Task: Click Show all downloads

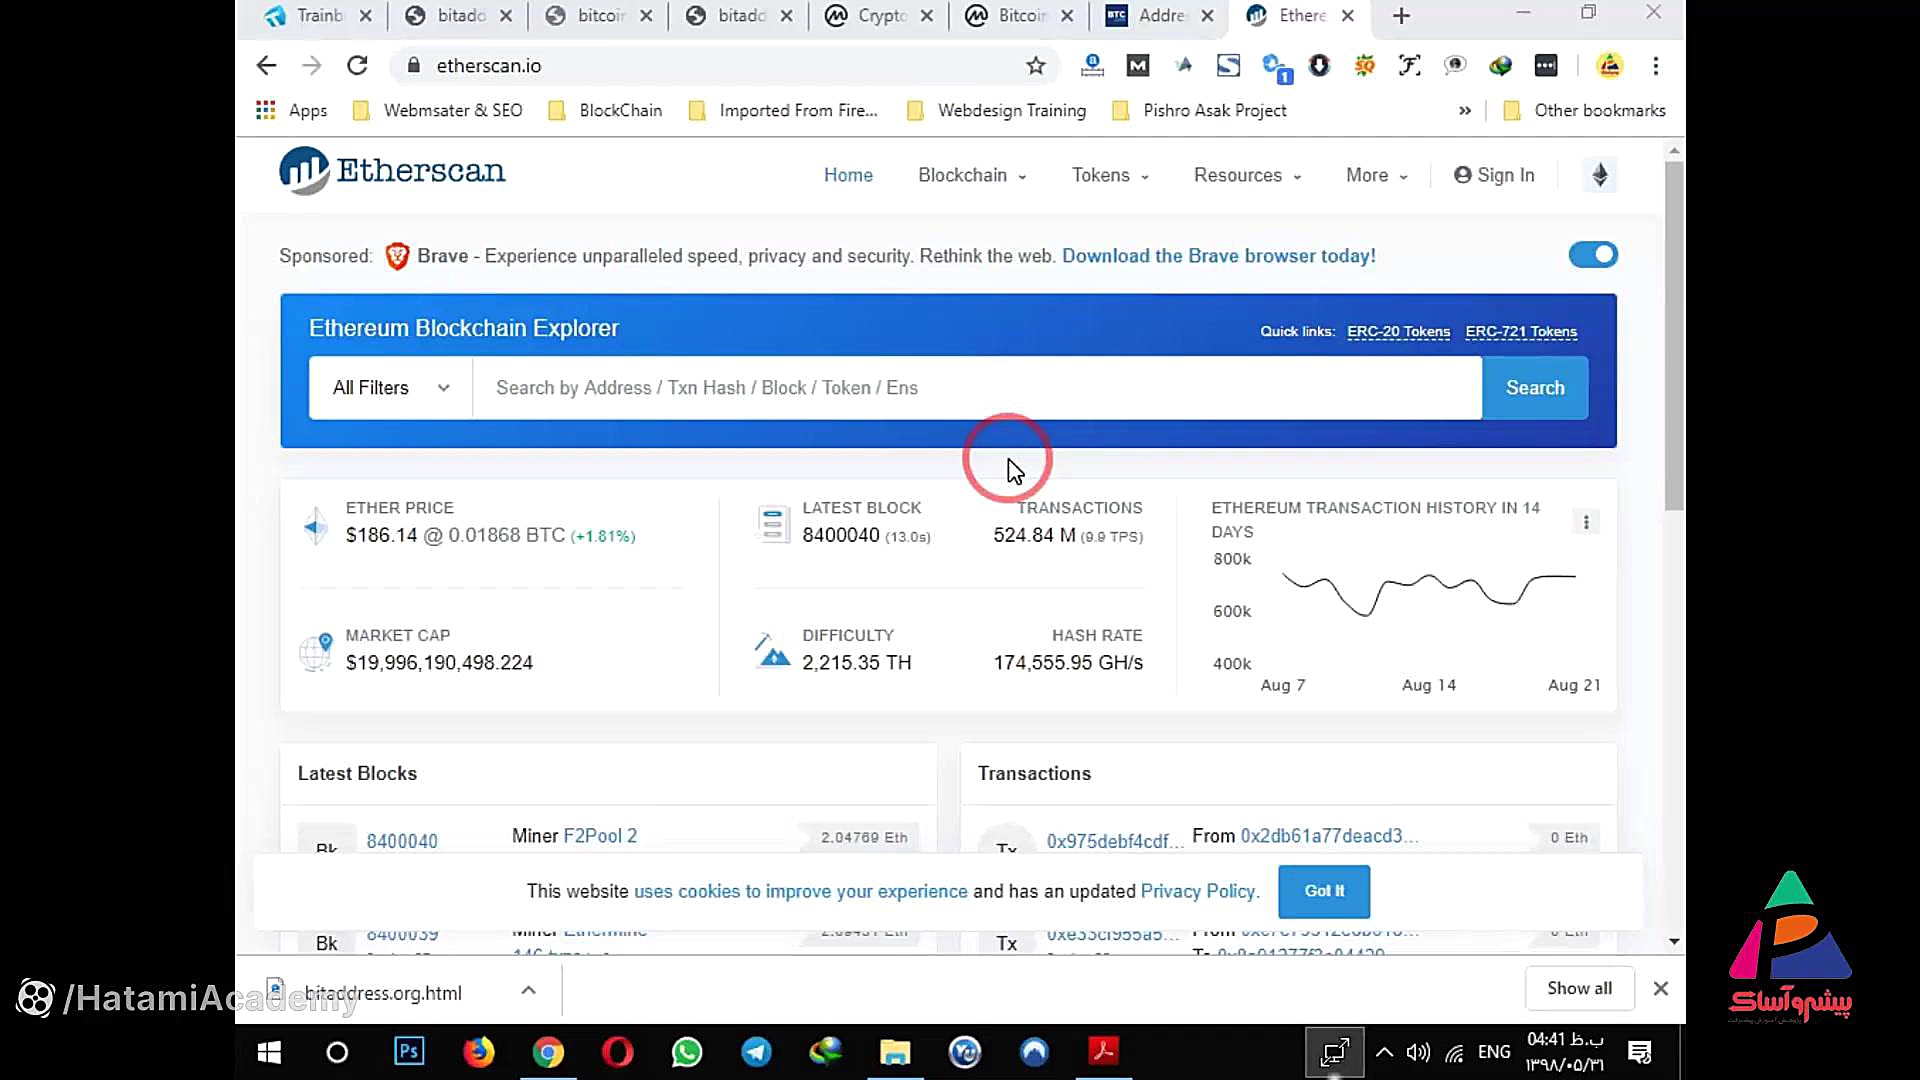Action: tap(1579, 988)
